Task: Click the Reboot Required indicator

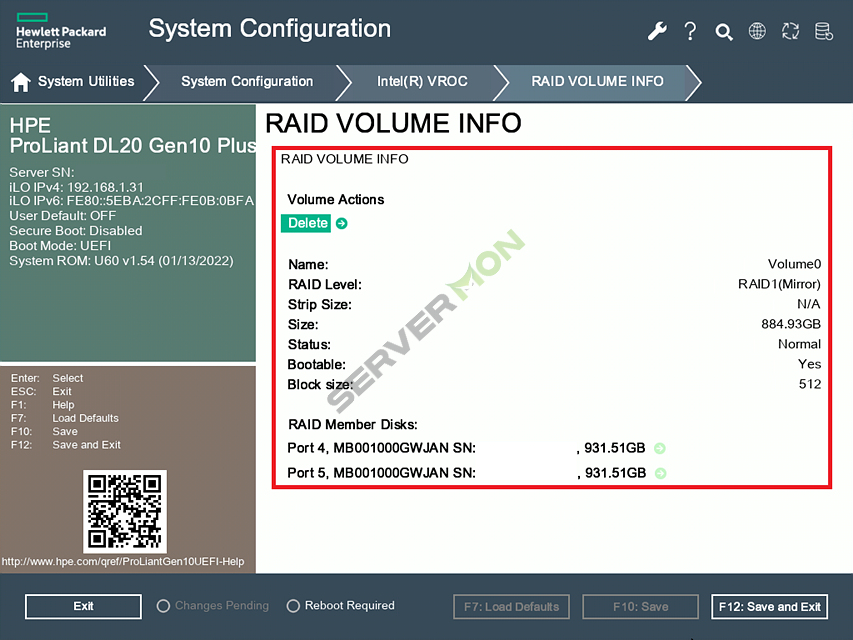Action: coord(341,606)
